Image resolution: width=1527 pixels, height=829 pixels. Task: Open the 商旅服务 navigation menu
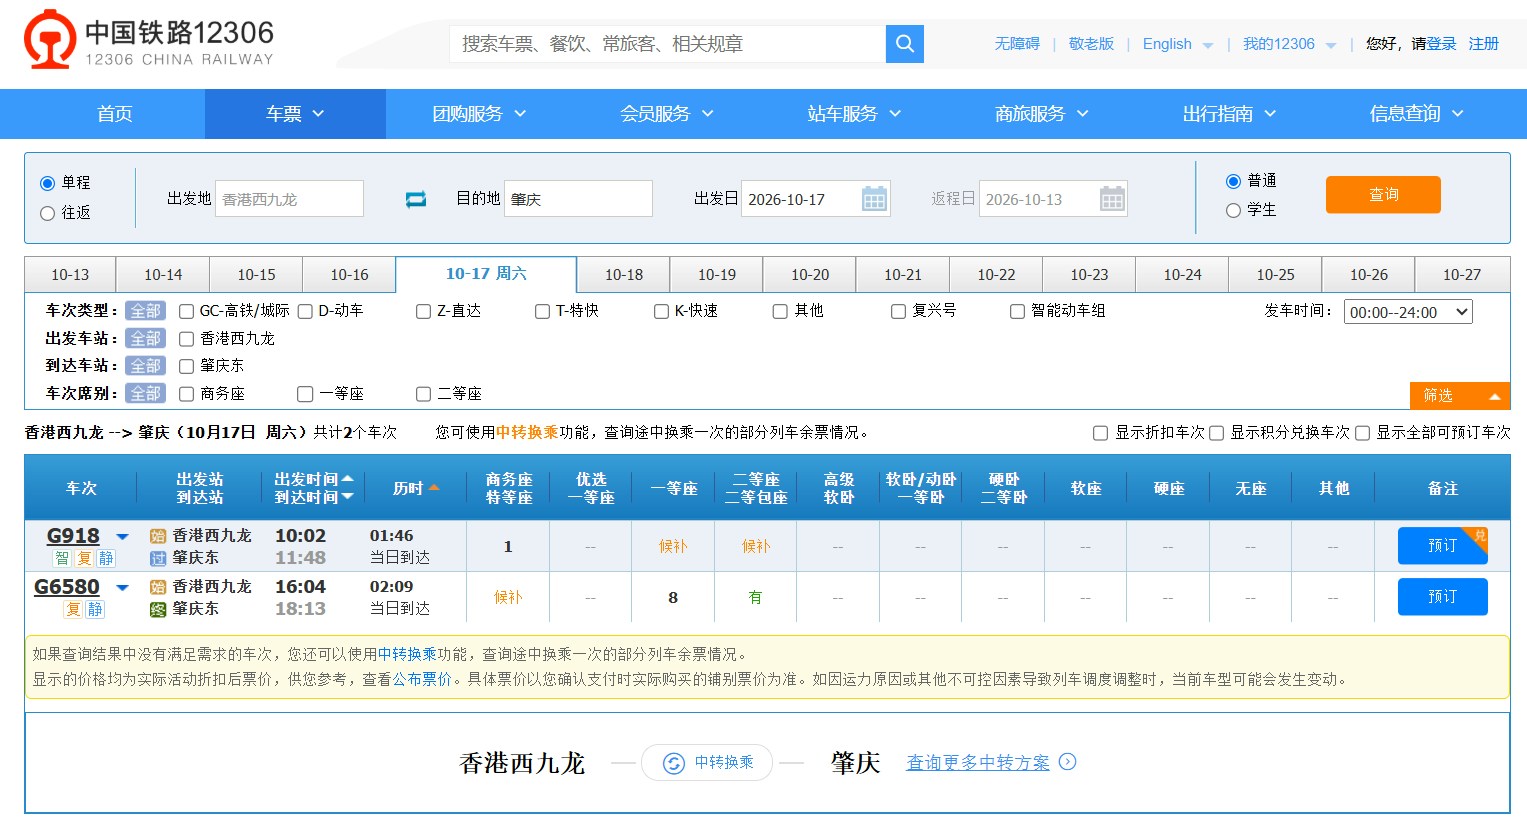(1042, 114)
